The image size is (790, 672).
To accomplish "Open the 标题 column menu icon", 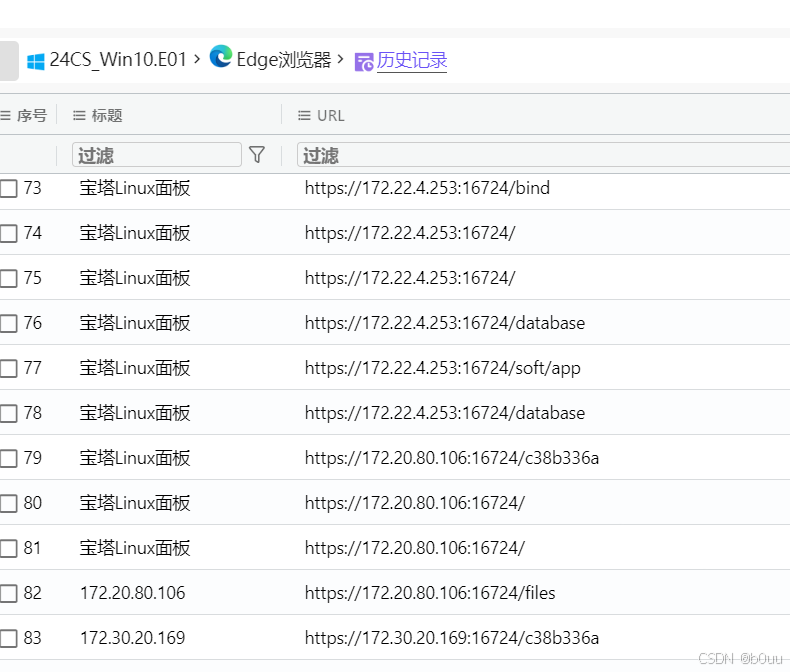I will [79, 116].
